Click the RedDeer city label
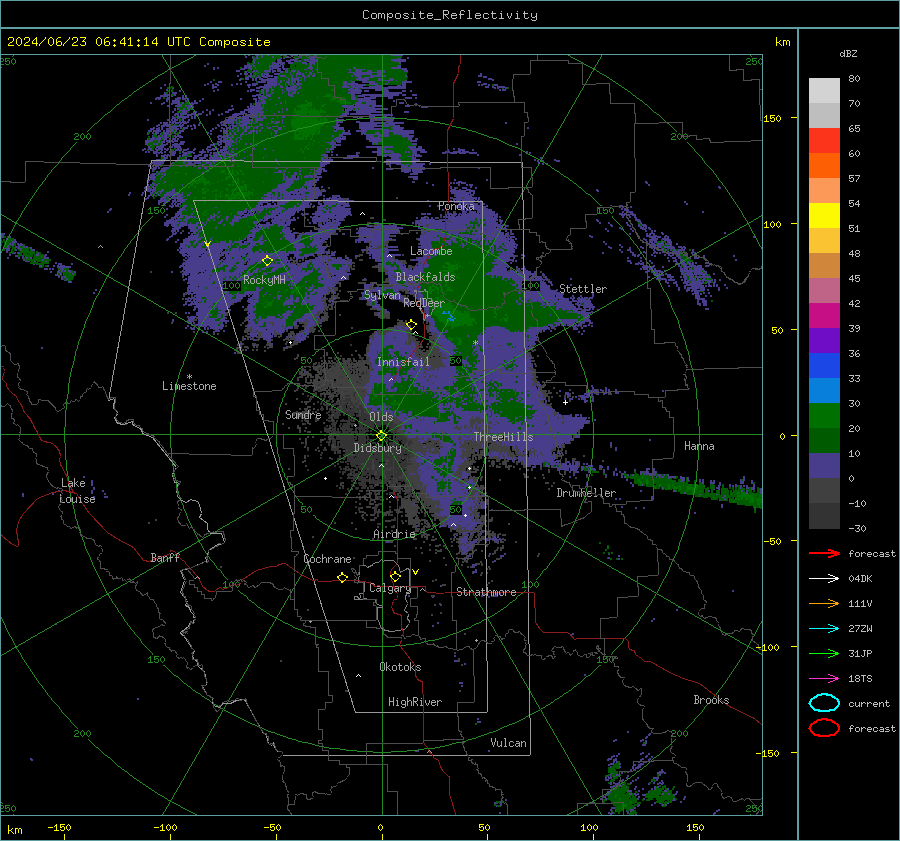The width and height of the screenshot is (900, 841). [424, 303]
